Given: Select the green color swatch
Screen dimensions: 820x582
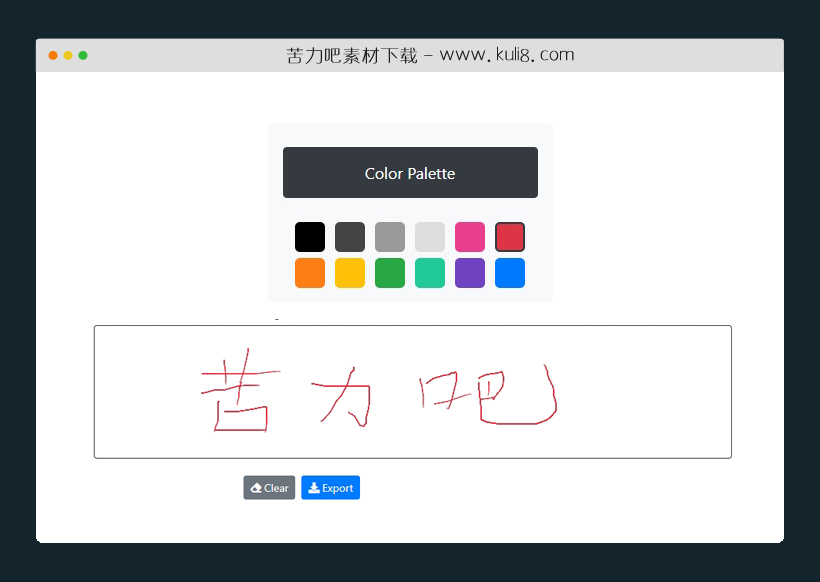Looking at the screenshot, I should coord(390,272).
